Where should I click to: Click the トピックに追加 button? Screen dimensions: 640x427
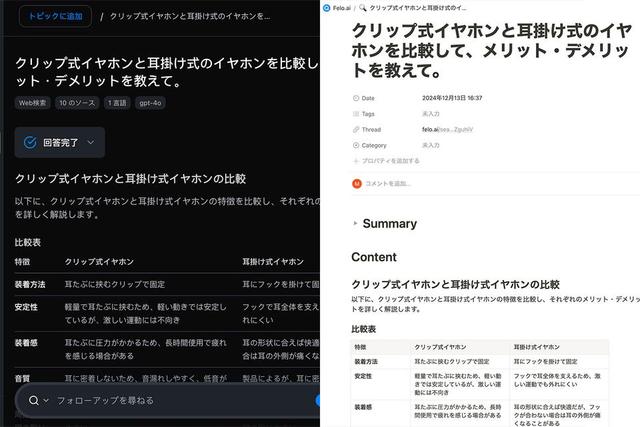(55, 16)
